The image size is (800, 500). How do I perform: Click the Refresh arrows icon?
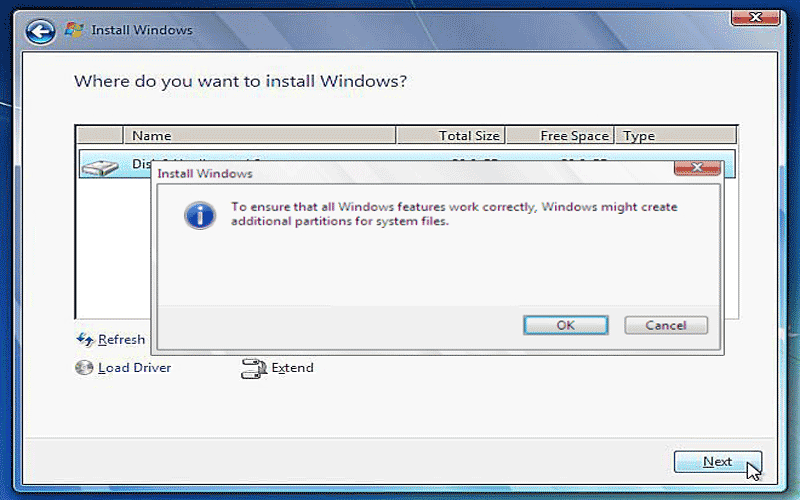point(85,339)
